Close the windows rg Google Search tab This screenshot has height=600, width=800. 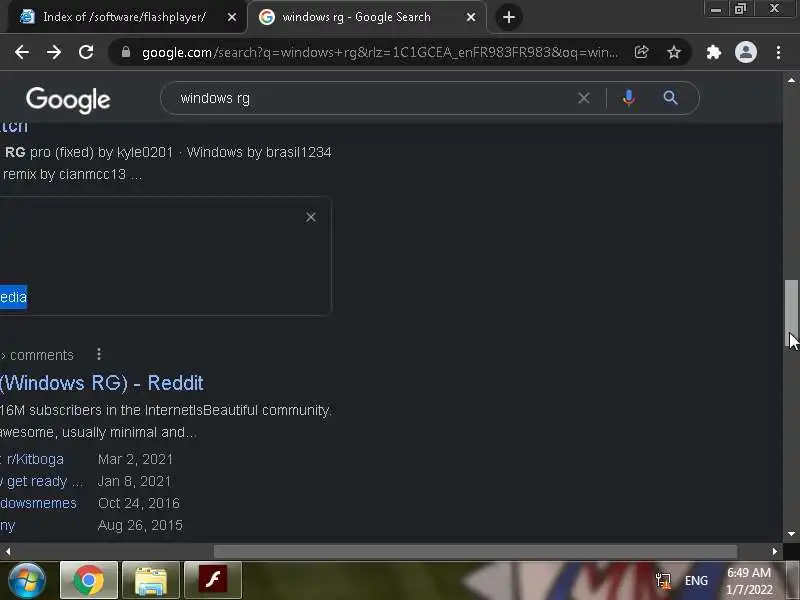(x=471, y=17)
